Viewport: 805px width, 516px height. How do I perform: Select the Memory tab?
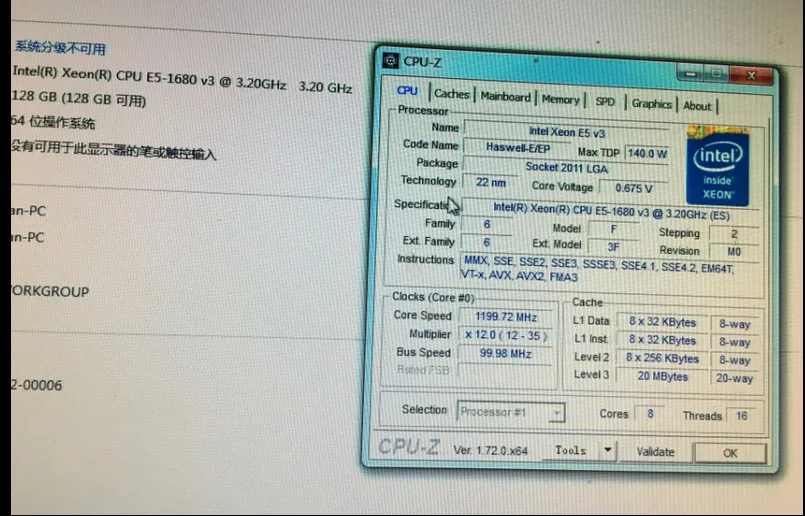coord(560,100)
